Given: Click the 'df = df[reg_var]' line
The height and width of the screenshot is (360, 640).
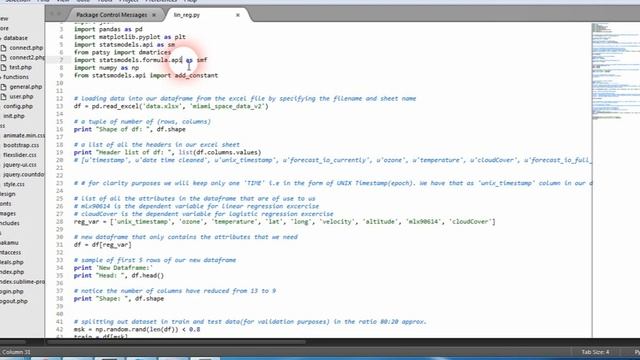Looking at the screenshot, I should pyautogui.click(x=102, y=245).
